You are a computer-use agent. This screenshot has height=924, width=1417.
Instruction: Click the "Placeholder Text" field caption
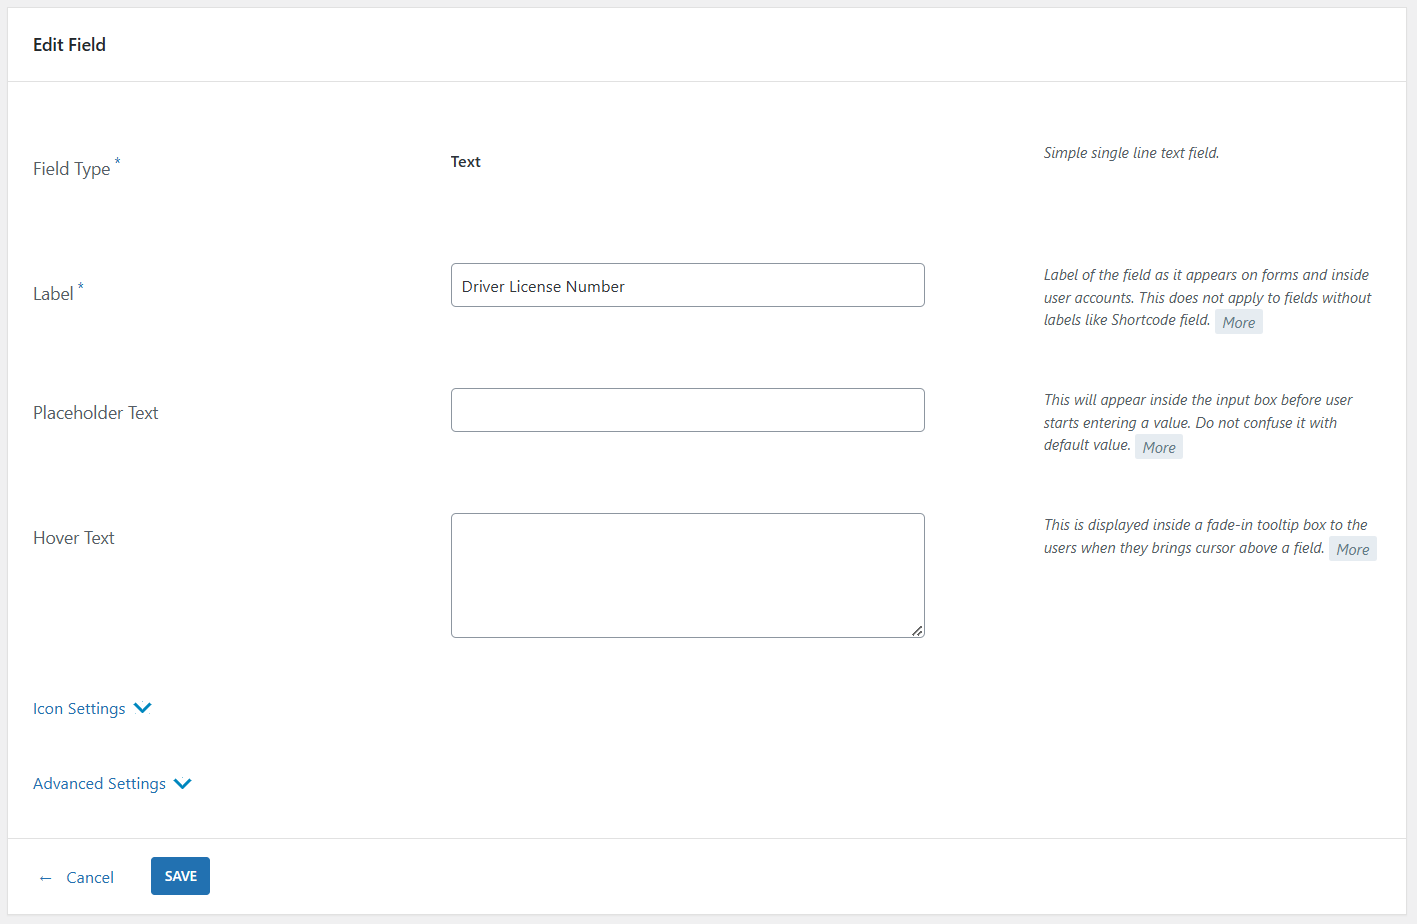pyautogui.click(x=96, y=413)
